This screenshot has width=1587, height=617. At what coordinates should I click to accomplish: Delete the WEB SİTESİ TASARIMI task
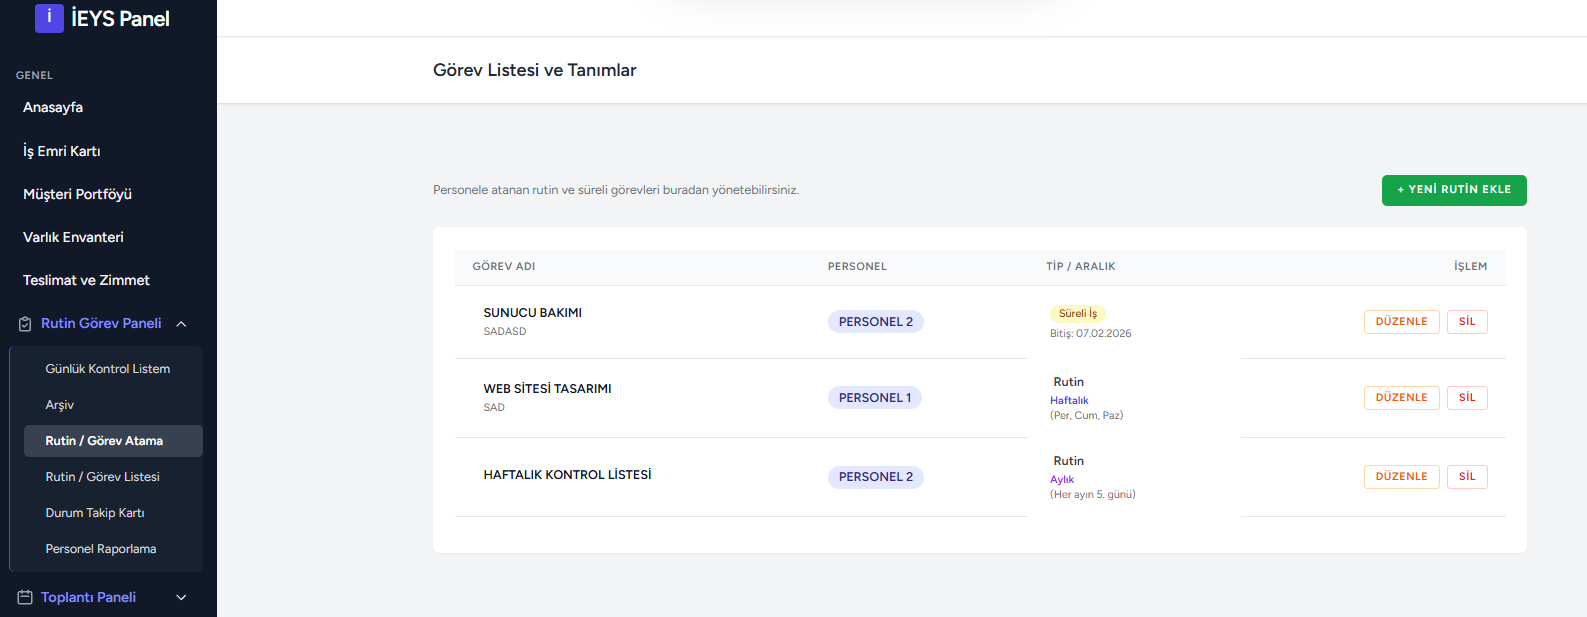tap(1466, 398)
